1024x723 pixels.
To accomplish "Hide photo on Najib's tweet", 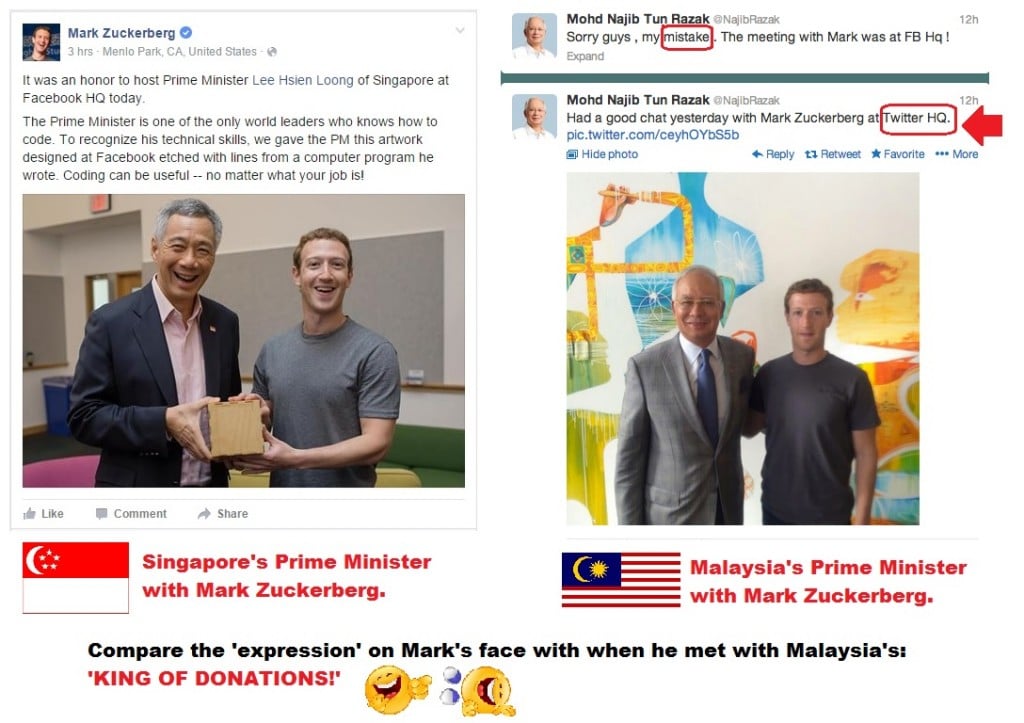I will pyautogui.click(x=602, y=154).
